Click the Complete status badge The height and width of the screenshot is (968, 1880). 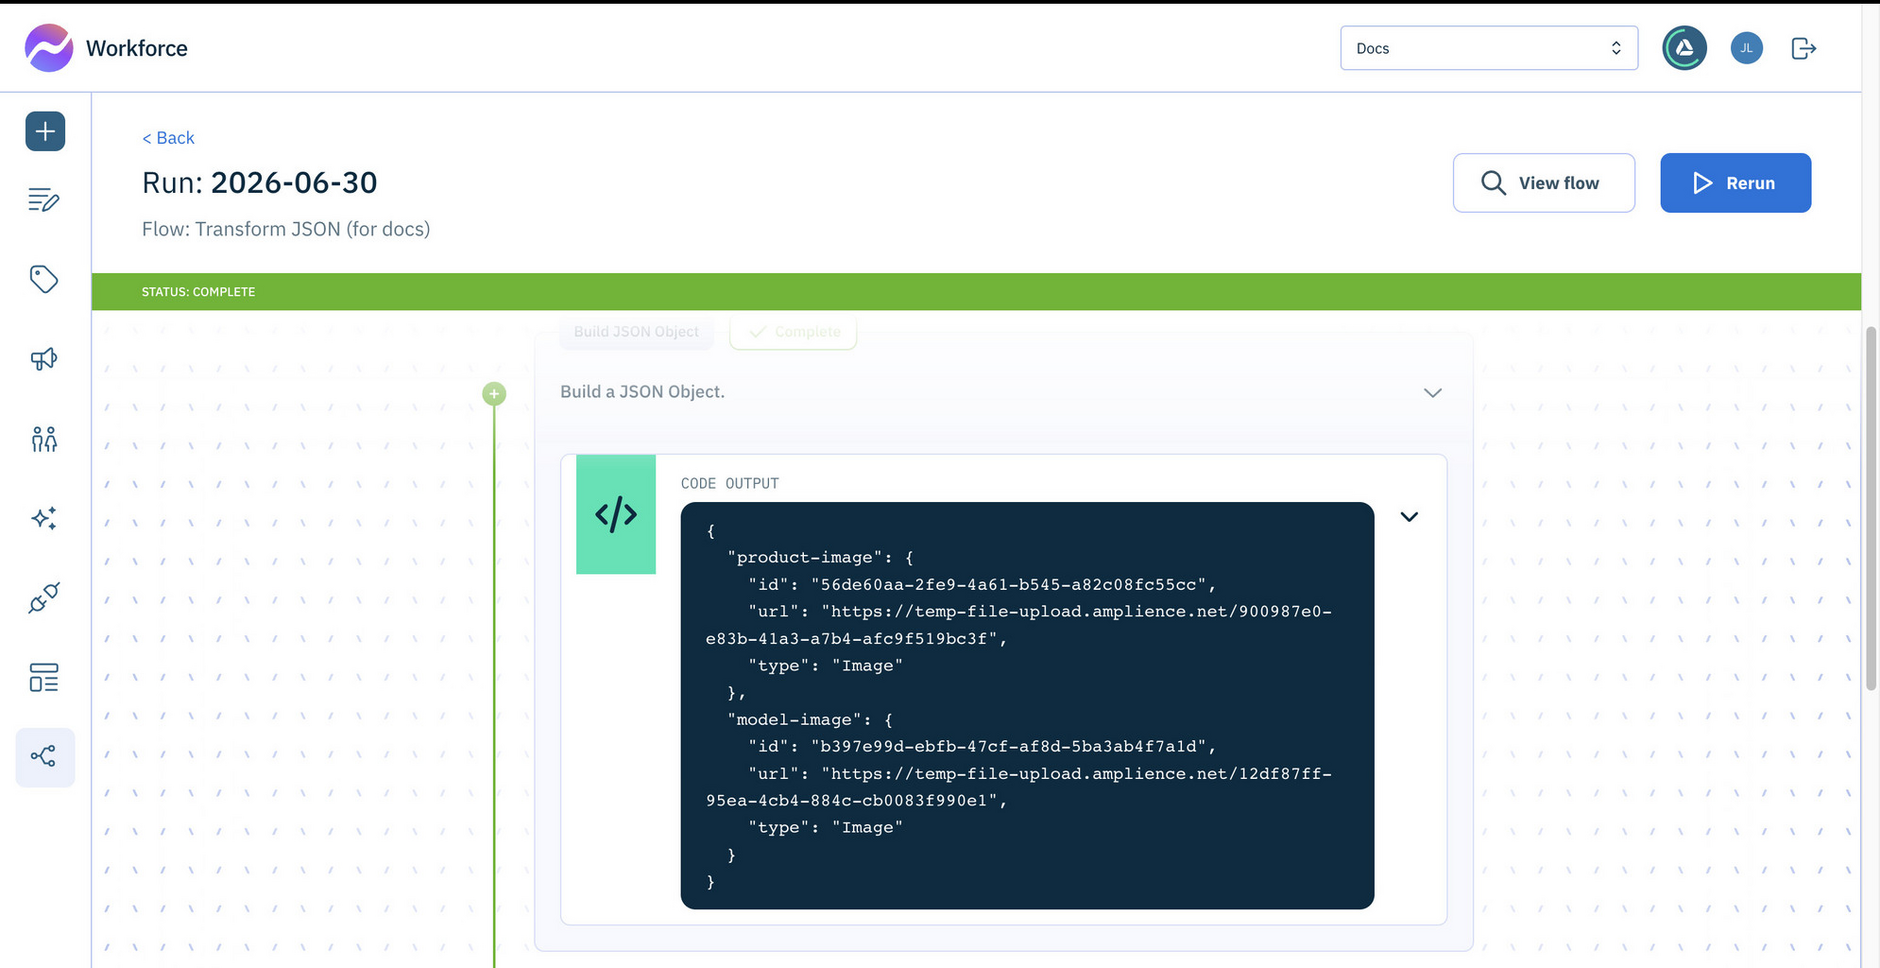[x=793, y=331]
